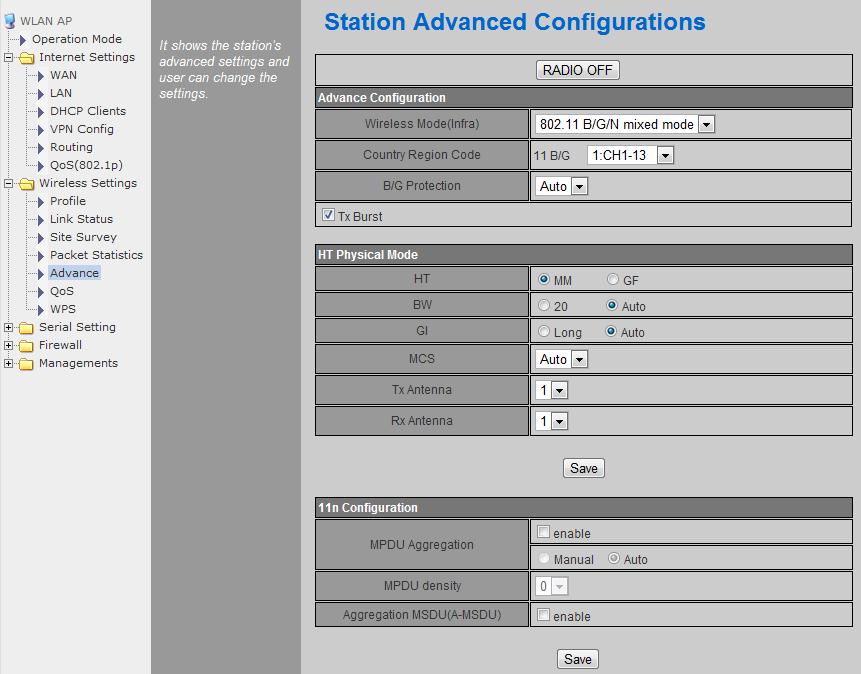This screenshot has height=674, width=861.
Task: Open the Tx Antenna dropdown
Action: [x=551, y=391]
